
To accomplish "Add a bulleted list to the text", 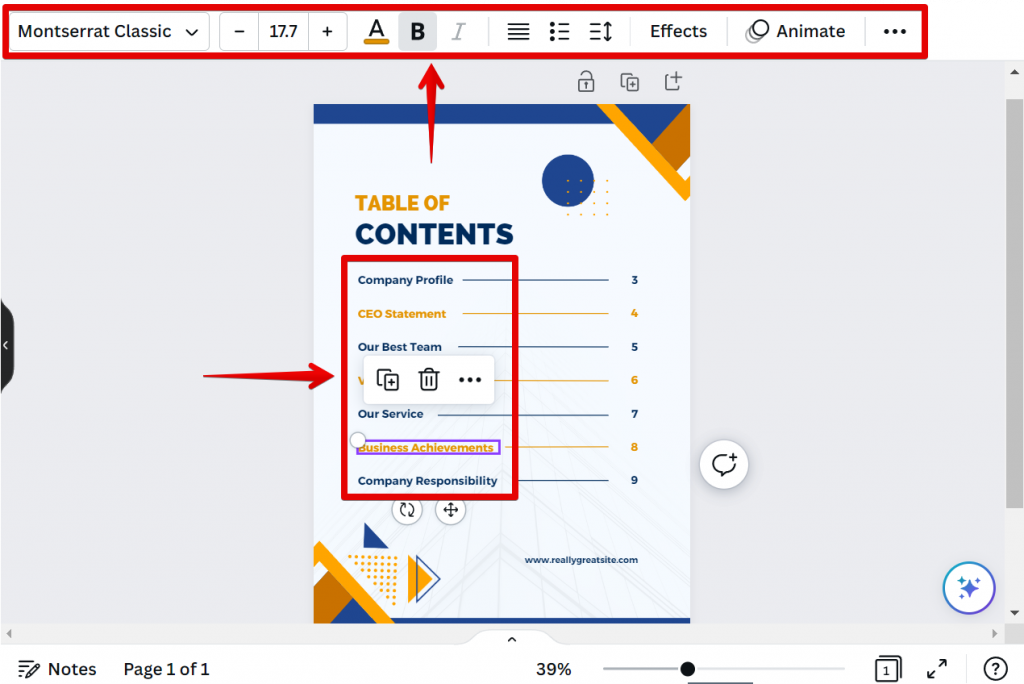I will click(x=559, y=31).
